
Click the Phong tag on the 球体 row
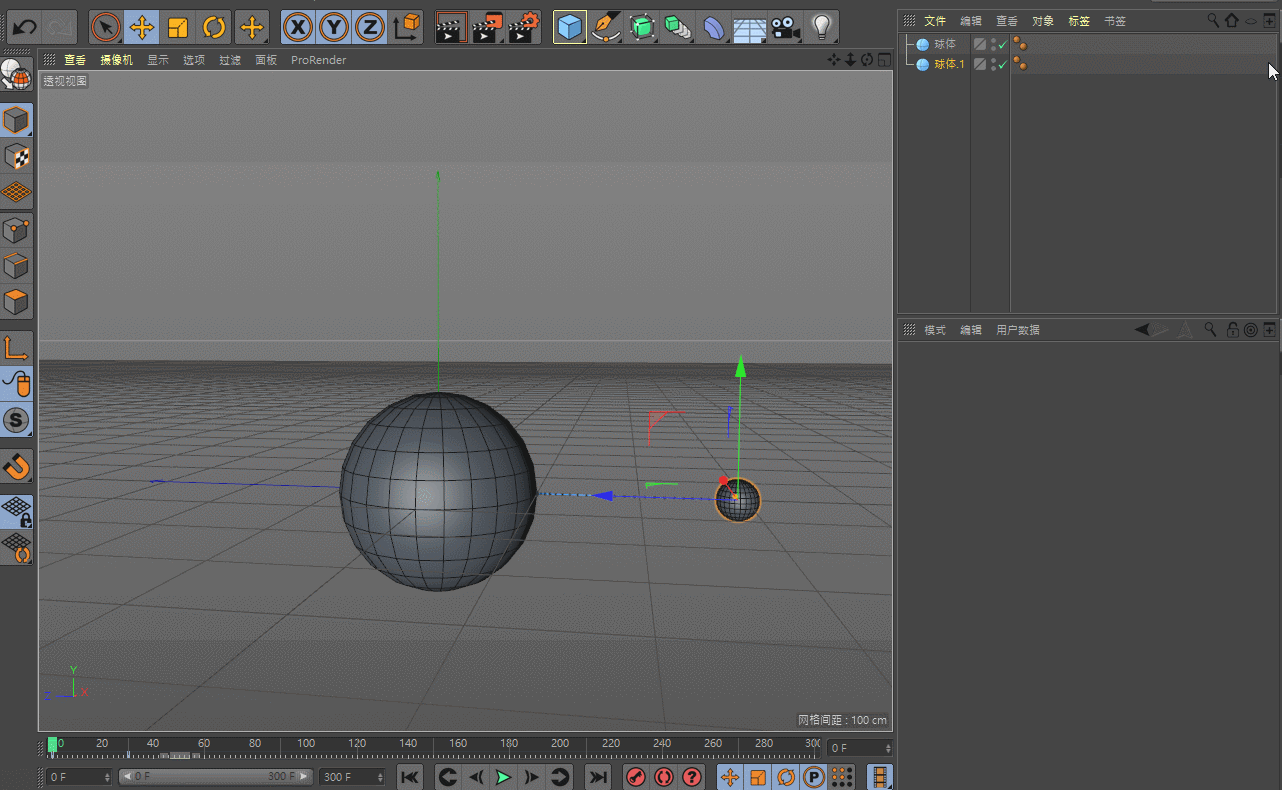pos(1020,44)
